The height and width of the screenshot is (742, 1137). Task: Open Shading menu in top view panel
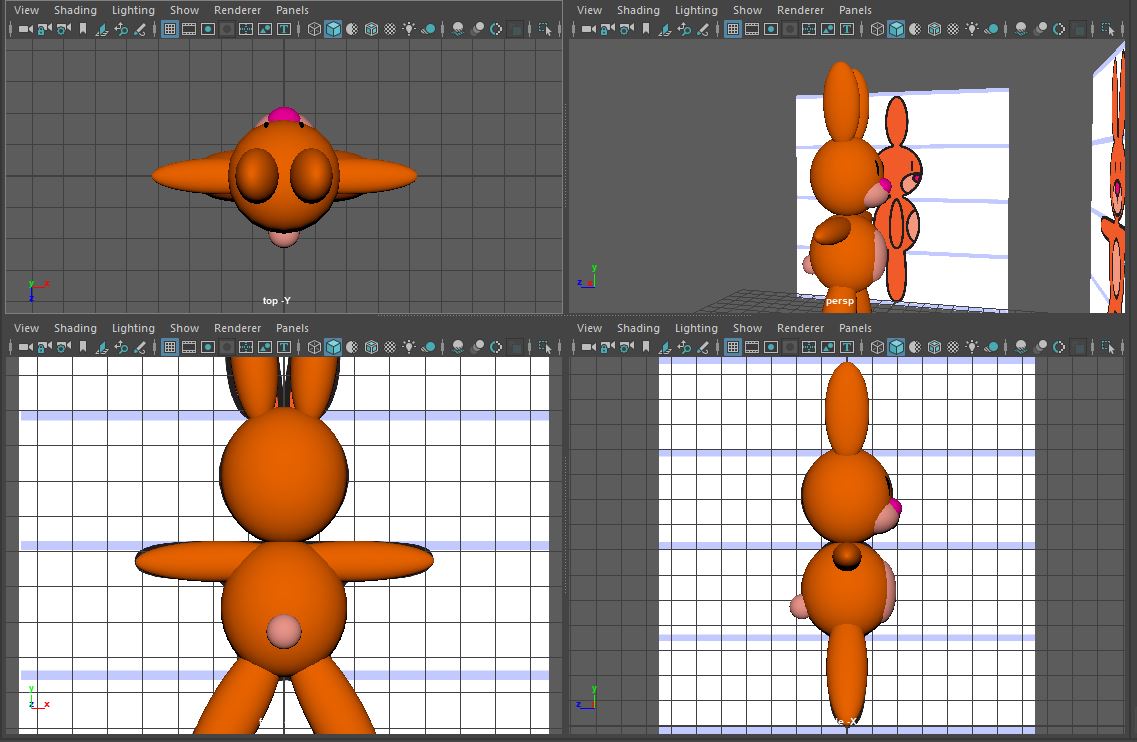pos(75,10)
